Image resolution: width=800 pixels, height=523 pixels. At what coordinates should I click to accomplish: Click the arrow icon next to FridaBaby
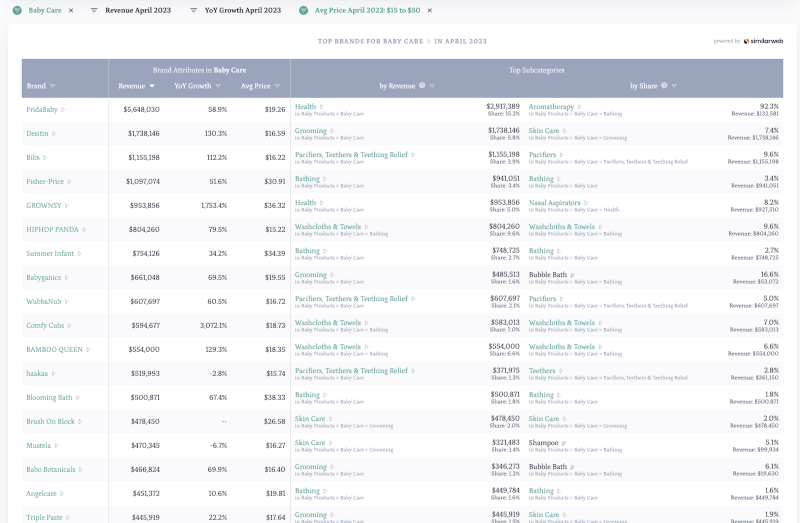pyautogui.click(x=63, y=109)
